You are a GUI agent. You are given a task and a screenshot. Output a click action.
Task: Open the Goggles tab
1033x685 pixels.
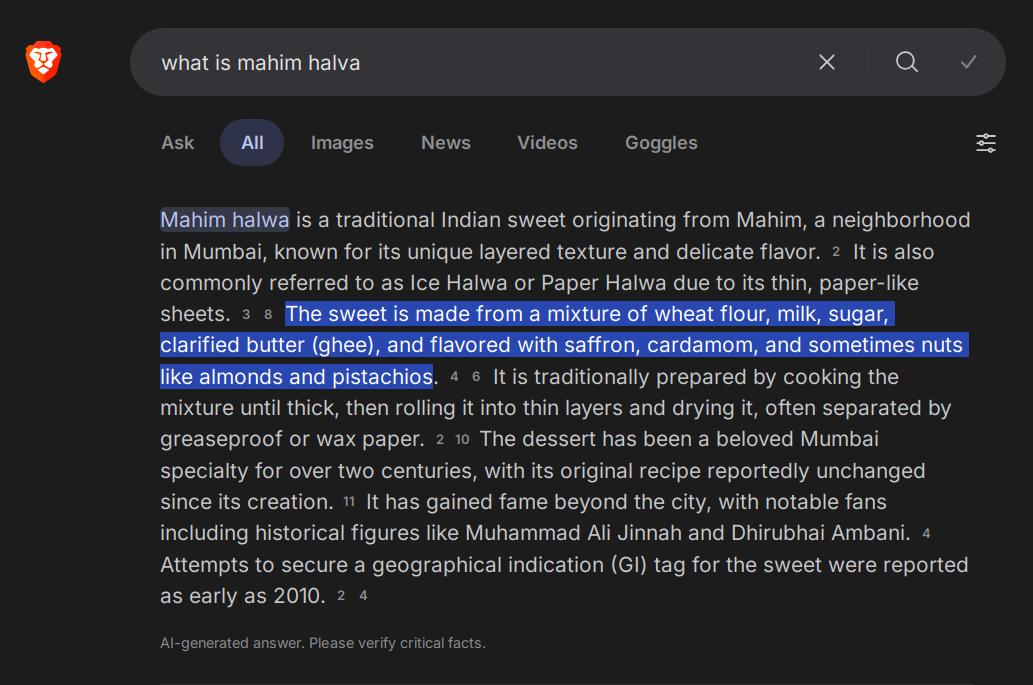(x=661, y=143)
